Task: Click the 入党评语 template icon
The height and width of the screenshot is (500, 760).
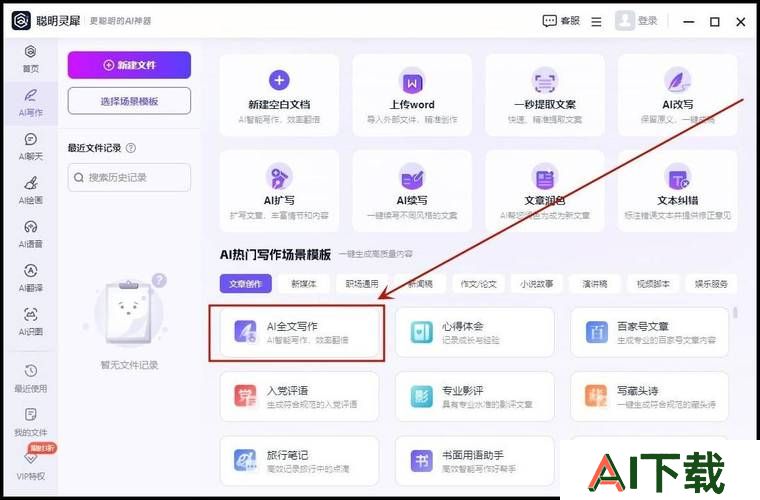Action: point(246,396)
